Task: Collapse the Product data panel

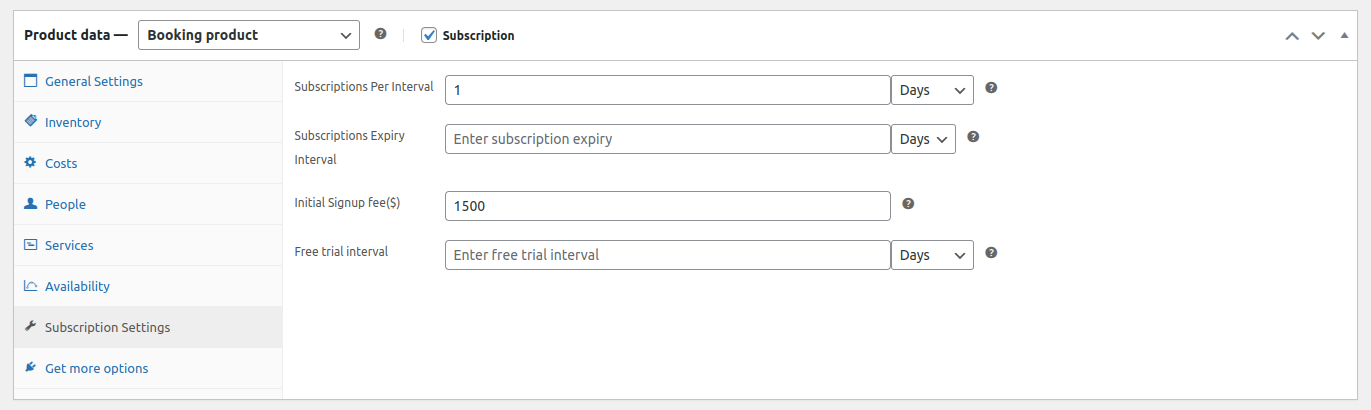Action: (1343, 35)
